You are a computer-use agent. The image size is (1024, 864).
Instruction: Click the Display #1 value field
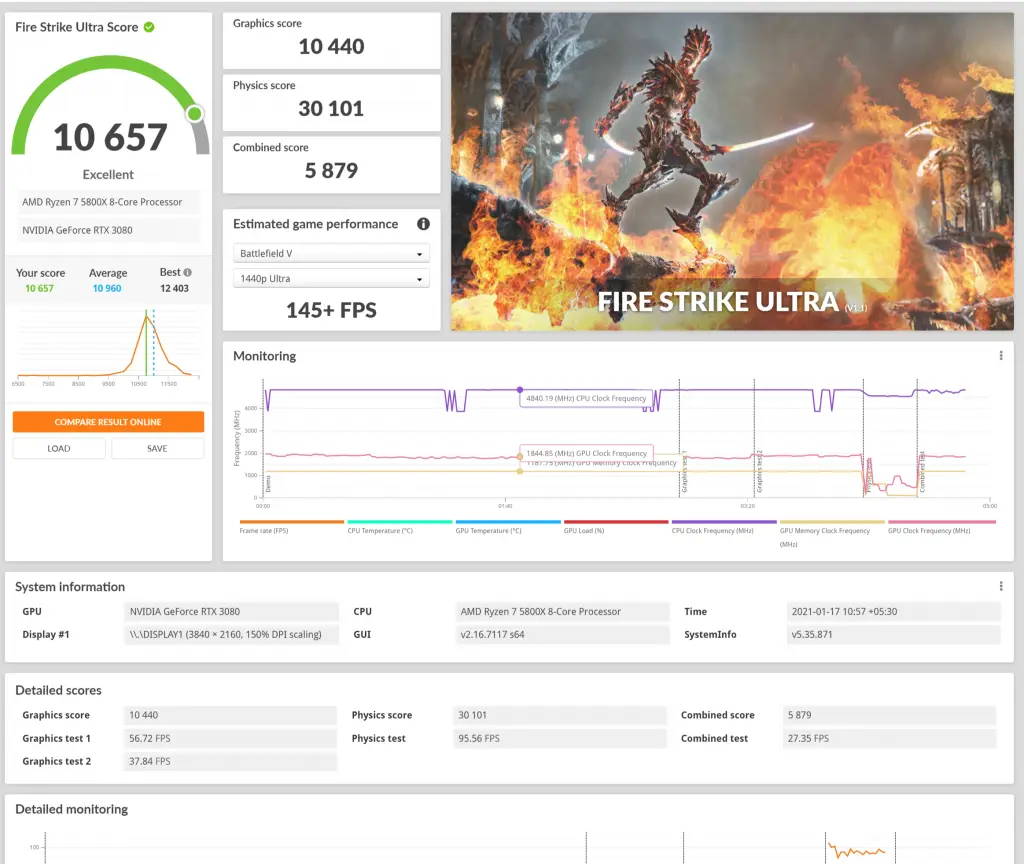(231, 635)
